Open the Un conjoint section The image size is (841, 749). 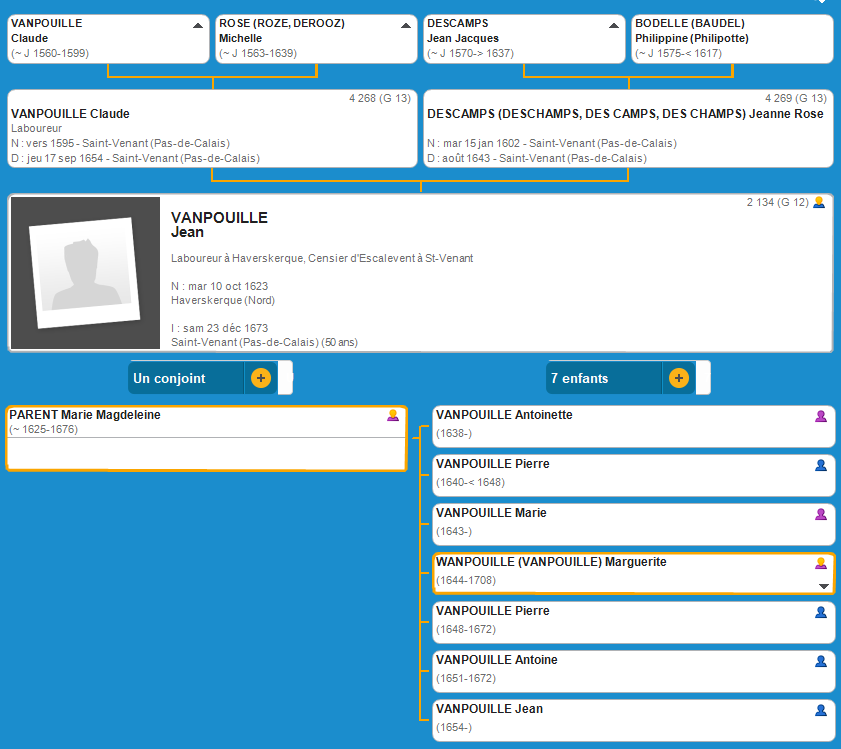tap(187, 378)
